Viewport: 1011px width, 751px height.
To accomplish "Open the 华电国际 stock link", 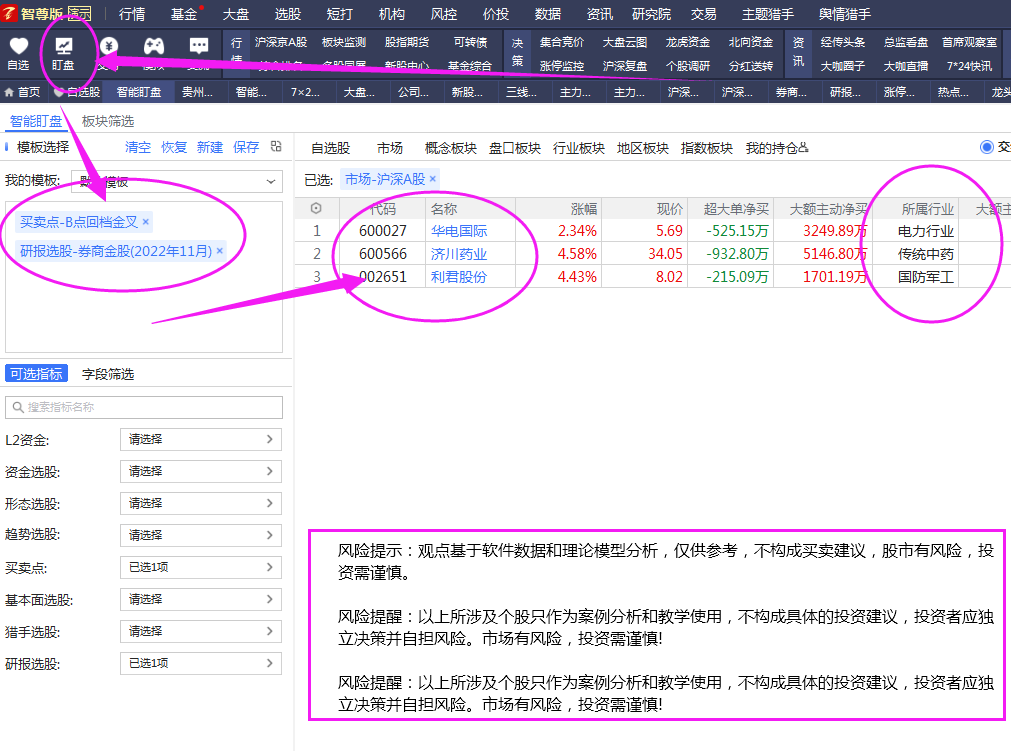I will click(459, 231).
